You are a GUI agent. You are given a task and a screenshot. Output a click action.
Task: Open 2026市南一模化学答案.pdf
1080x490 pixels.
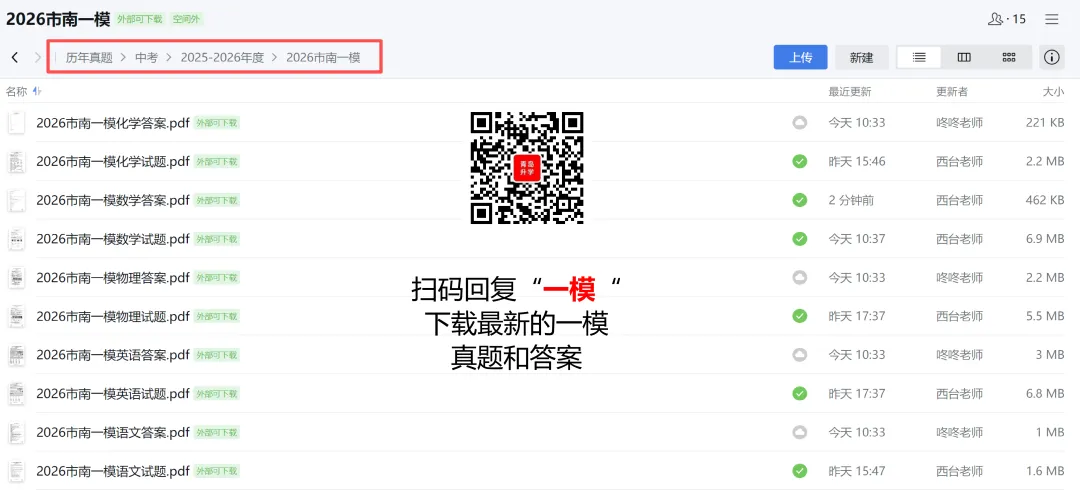(x=112, y=123)
